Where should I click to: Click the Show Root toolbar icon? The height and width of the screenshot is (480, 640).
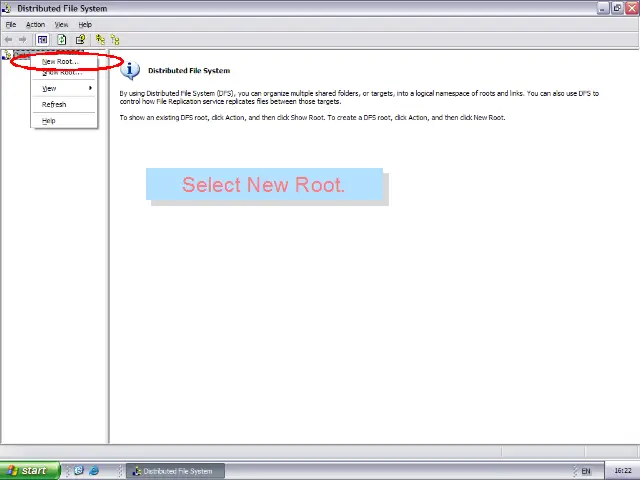coord(115,40)
